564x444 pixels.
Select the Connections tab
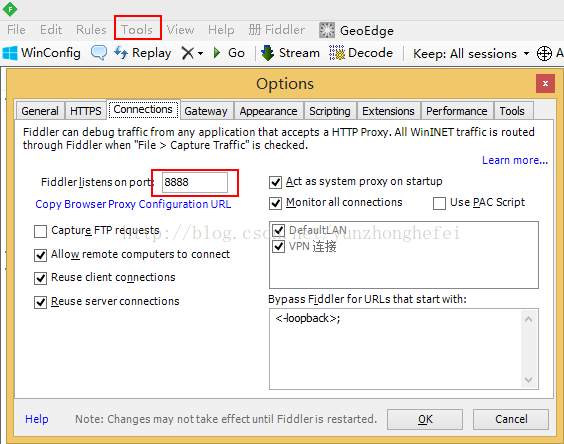pos(143,109)
